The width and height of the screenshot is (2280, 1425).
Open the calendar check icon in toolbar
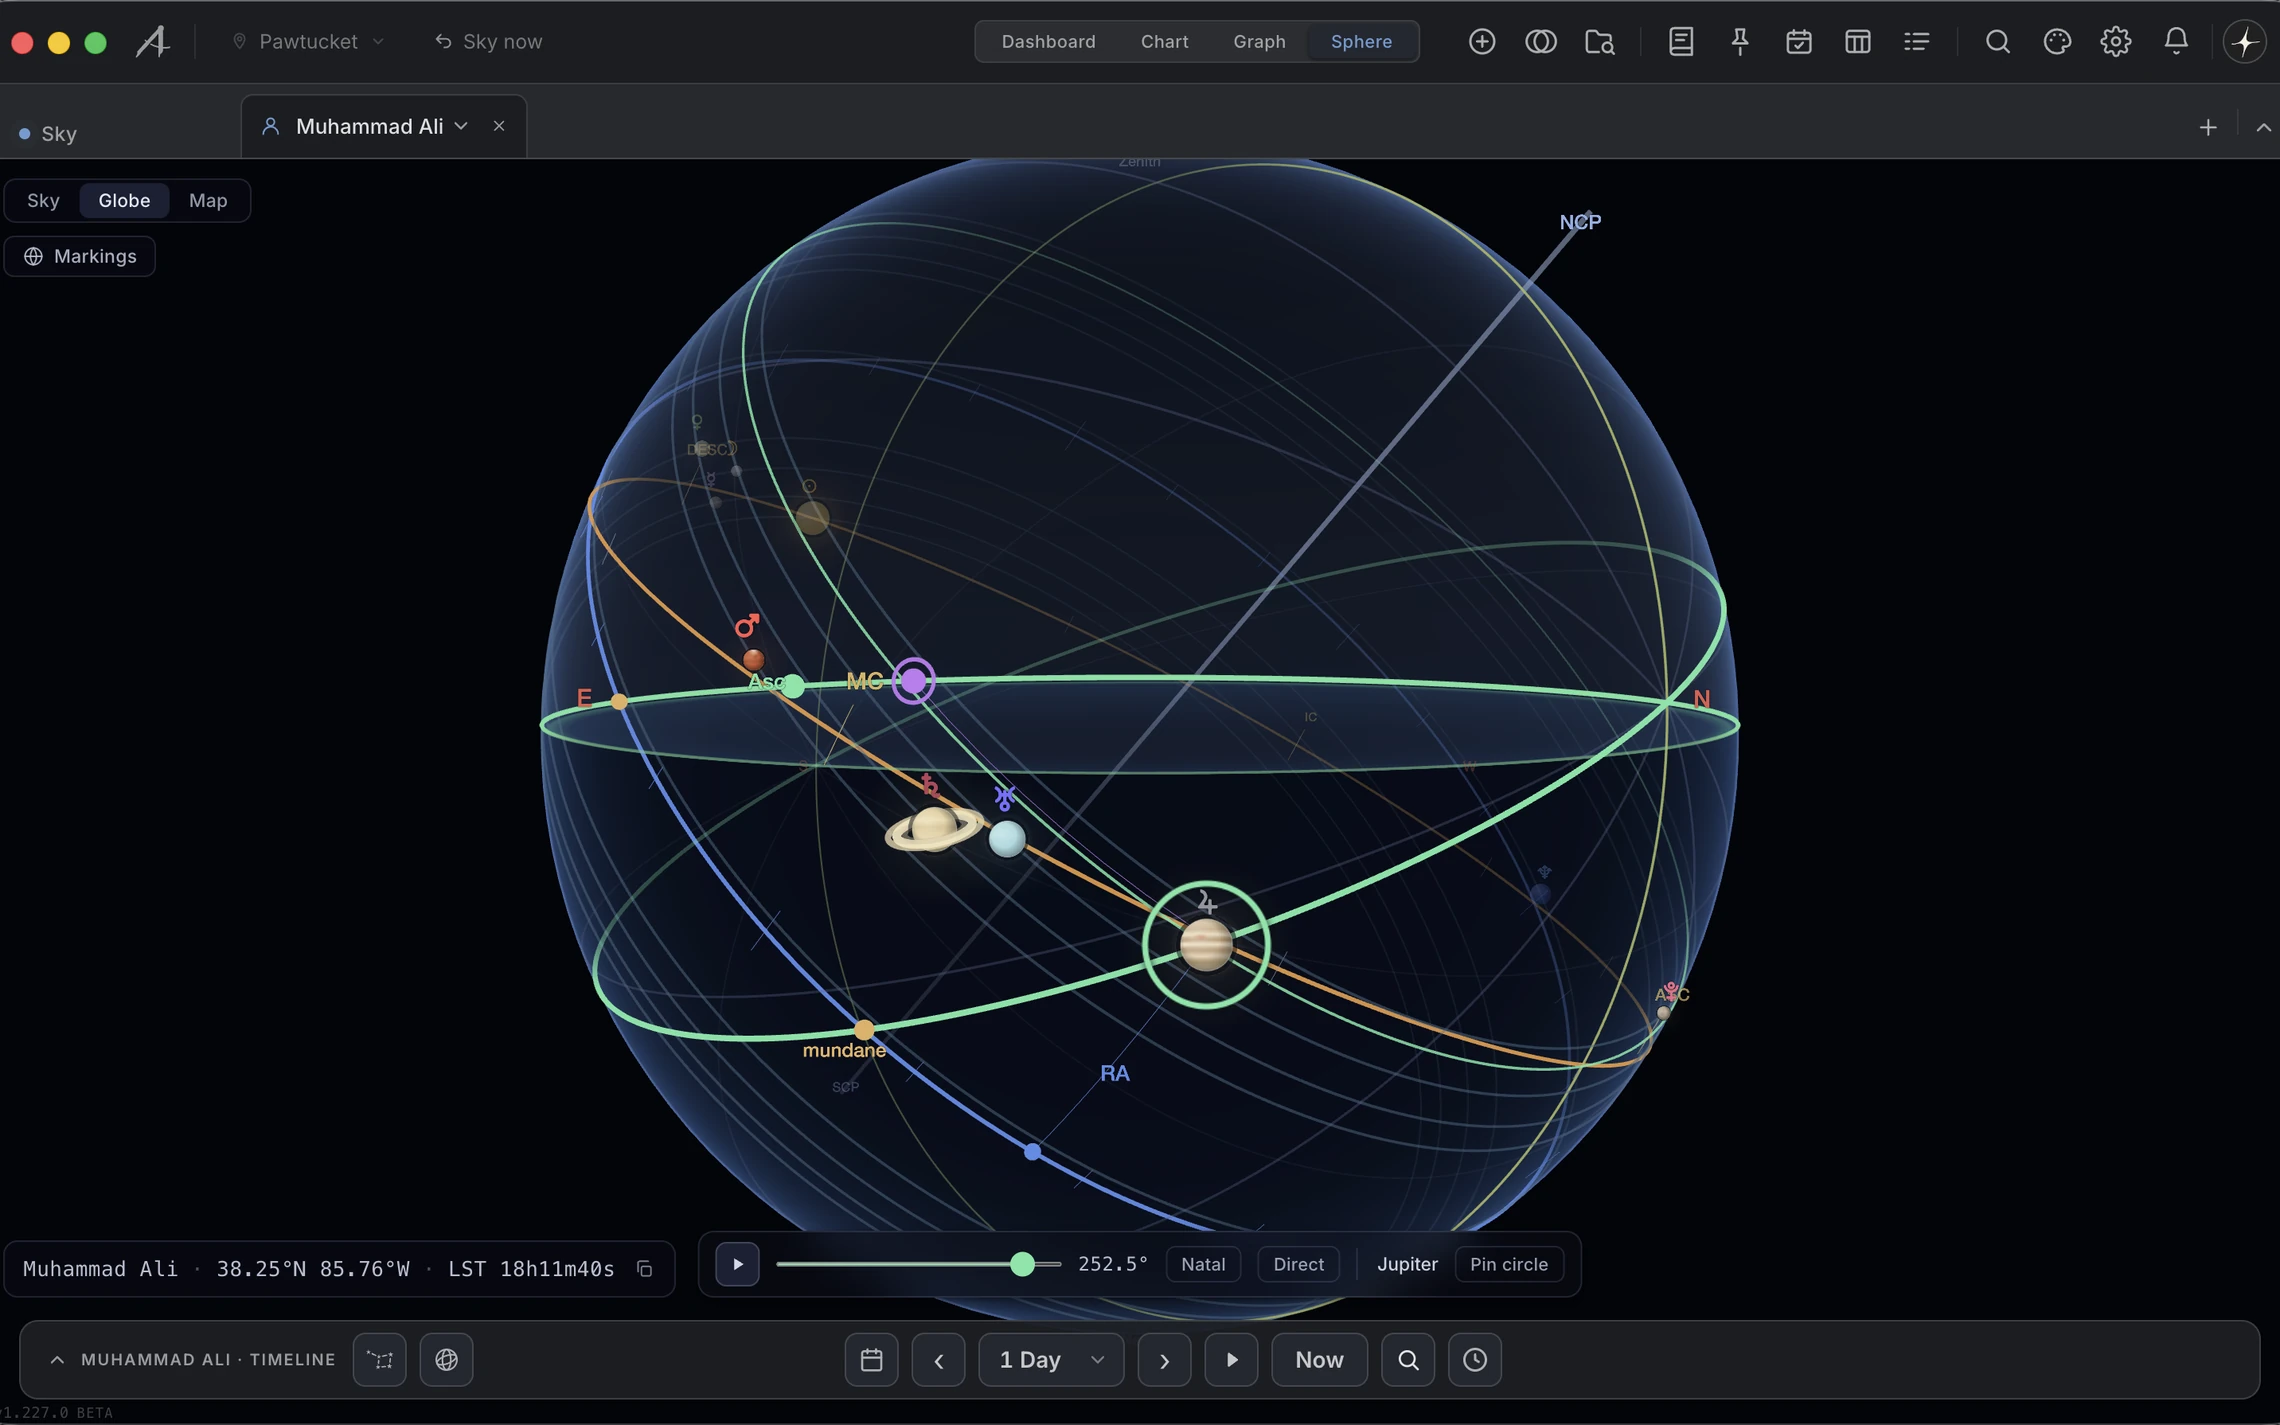pos(1799,41)
